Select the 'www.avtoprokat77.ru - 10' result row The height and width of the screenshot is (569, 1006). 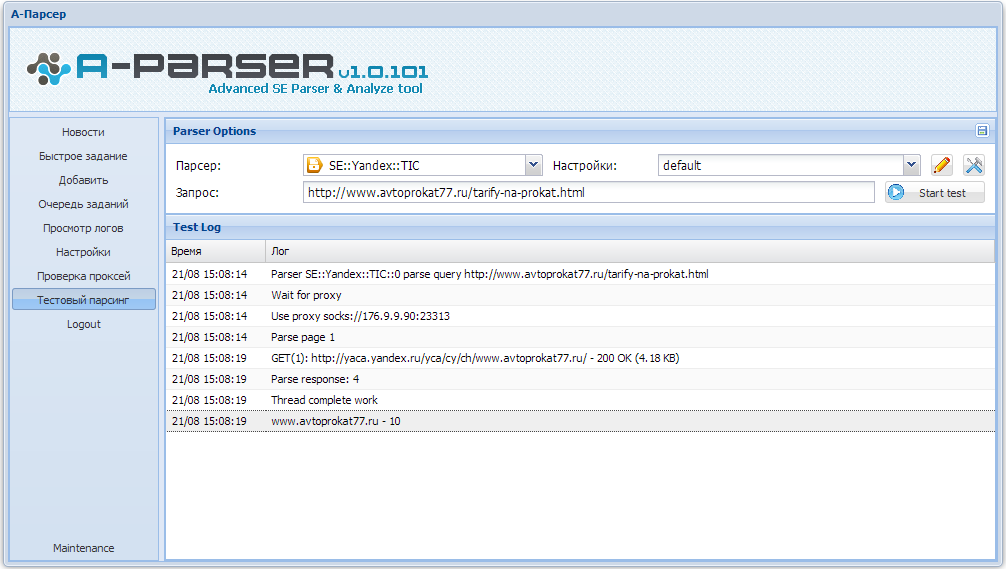pyautogui.click(x=581, y=421)
